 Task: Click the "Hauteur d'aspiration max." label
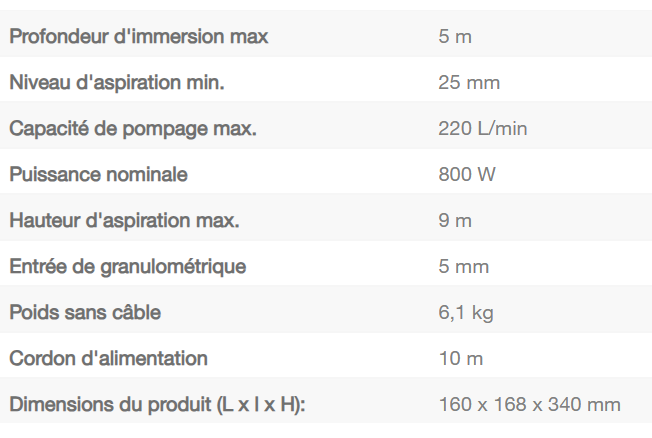[124, 220]
